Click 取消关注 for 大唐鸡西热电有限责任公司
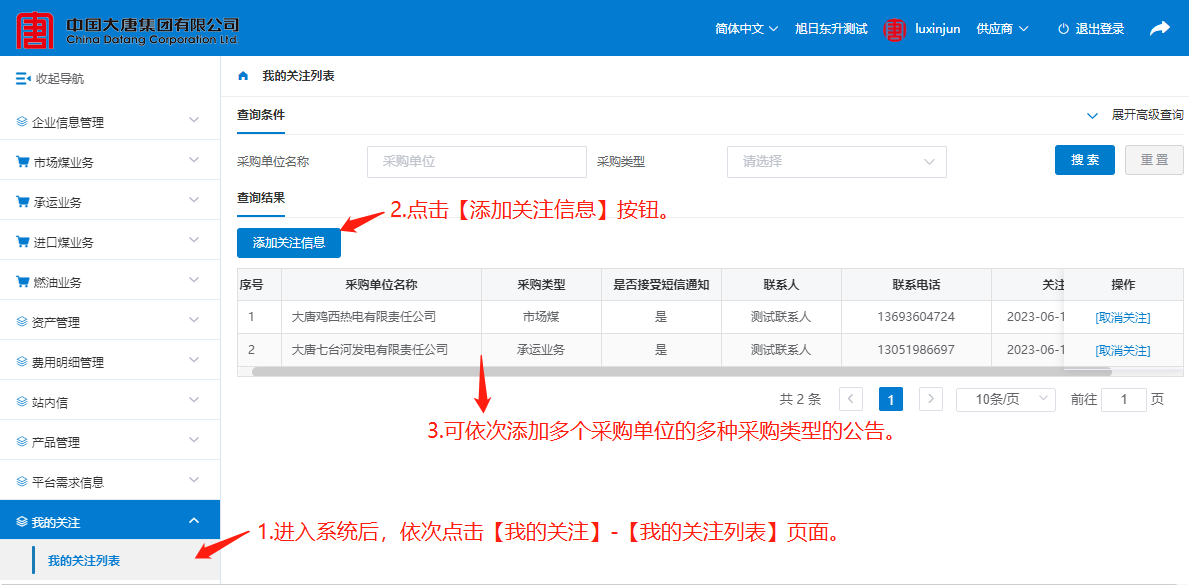Image resolution: width=1189 pixels, height=585 pixels. [1122, 318]
